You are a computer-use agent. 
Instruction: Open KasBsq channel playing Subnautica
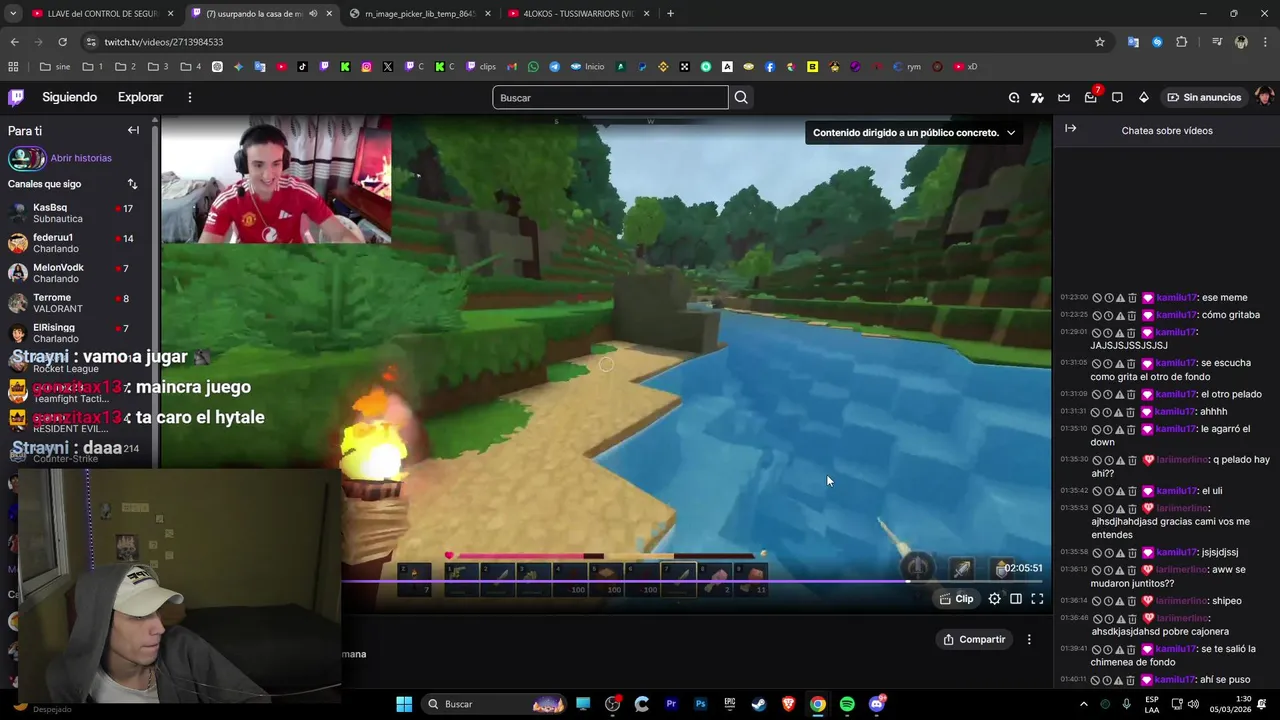(75, 213)
